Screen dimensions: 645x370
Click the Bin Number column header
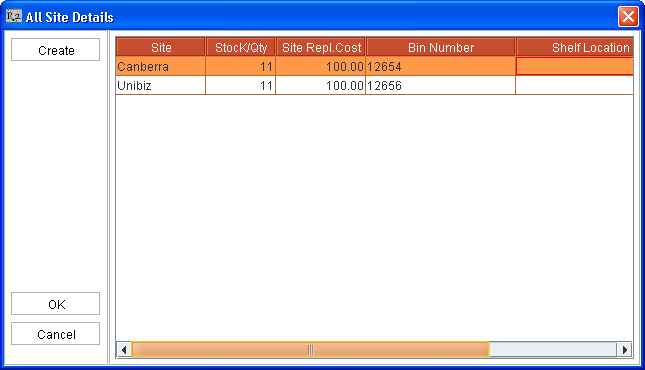tap(441, 47)
